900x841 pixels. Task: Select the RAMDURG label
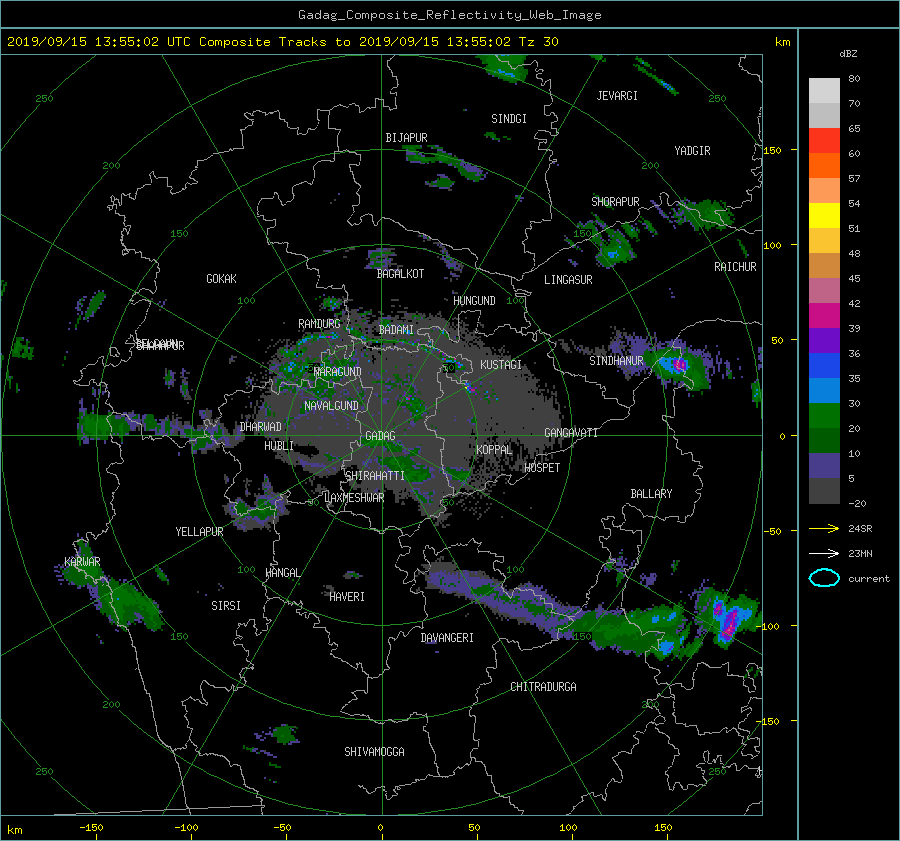coord(319,324)
